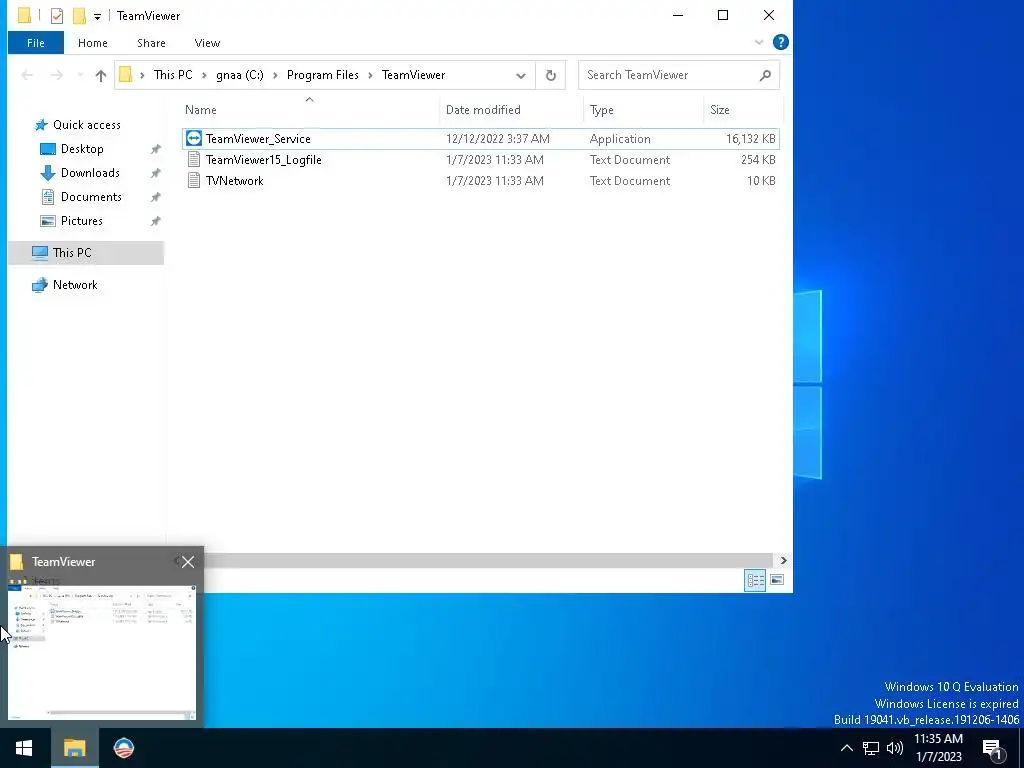Click the TeamViewer taskbar preview thumbnail
Screen dimensions: 1024x768
[102, 652]
